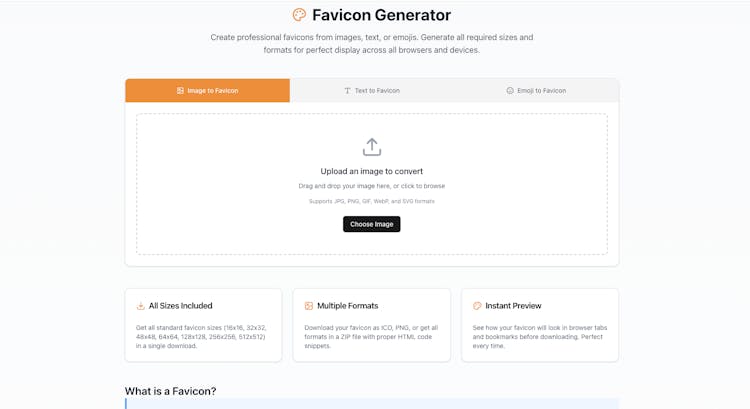Select the Emoji to Favicon tab
This screenshot has height=409, width=750.
tap(537, 91)
